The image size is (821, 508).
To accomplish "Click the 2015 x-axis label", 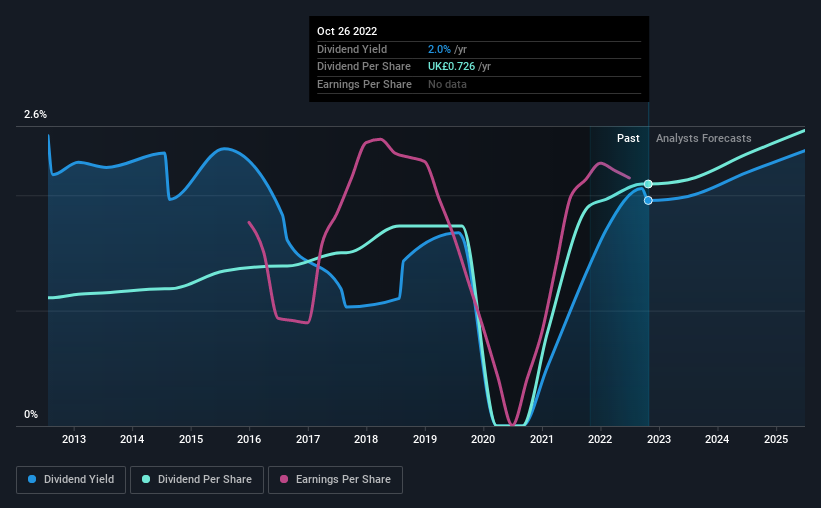I will 191,439.
